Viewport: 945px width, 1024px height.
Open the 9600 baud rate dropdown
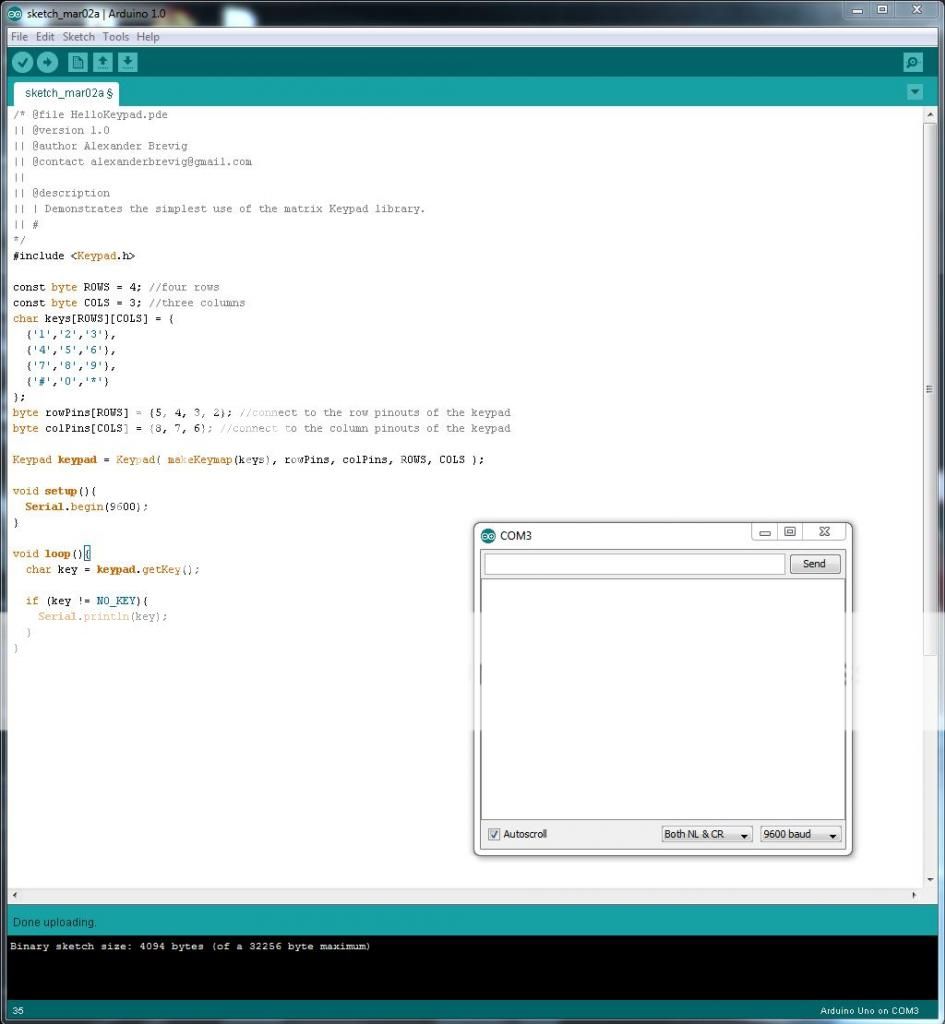click(800, 834)
